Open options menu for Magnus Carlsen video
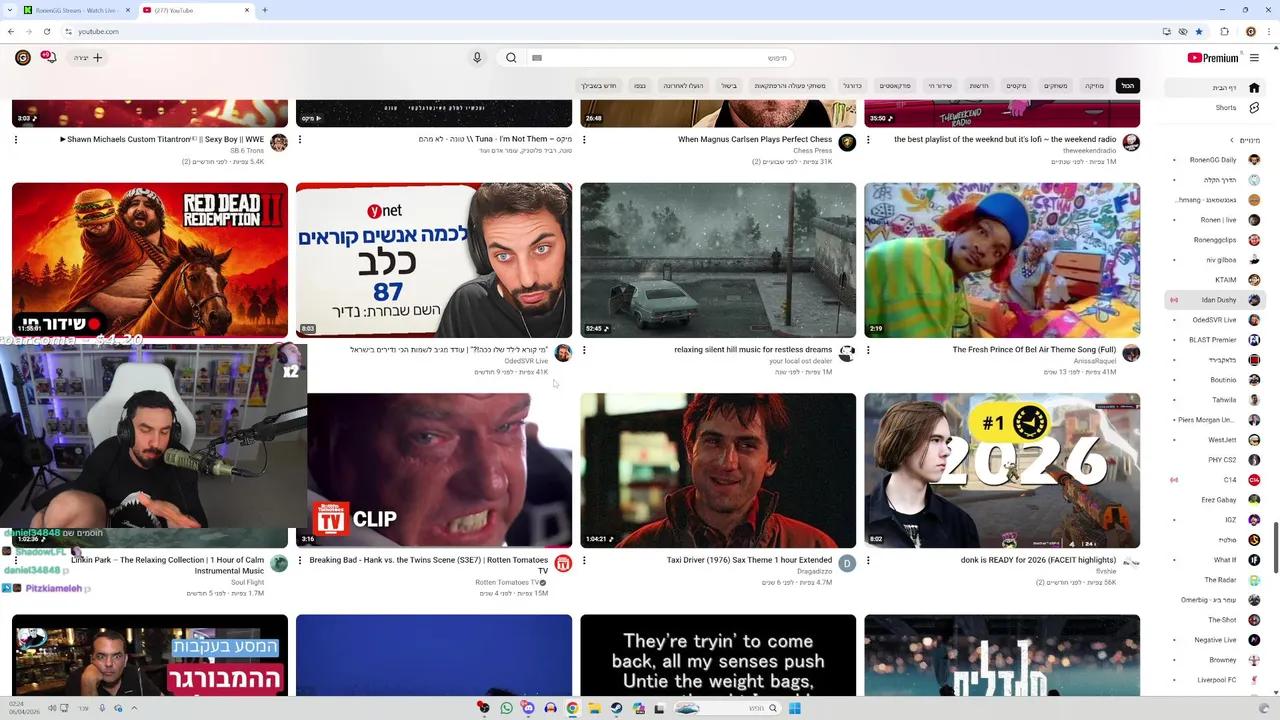1280x720 pixels. pos(584,140)
